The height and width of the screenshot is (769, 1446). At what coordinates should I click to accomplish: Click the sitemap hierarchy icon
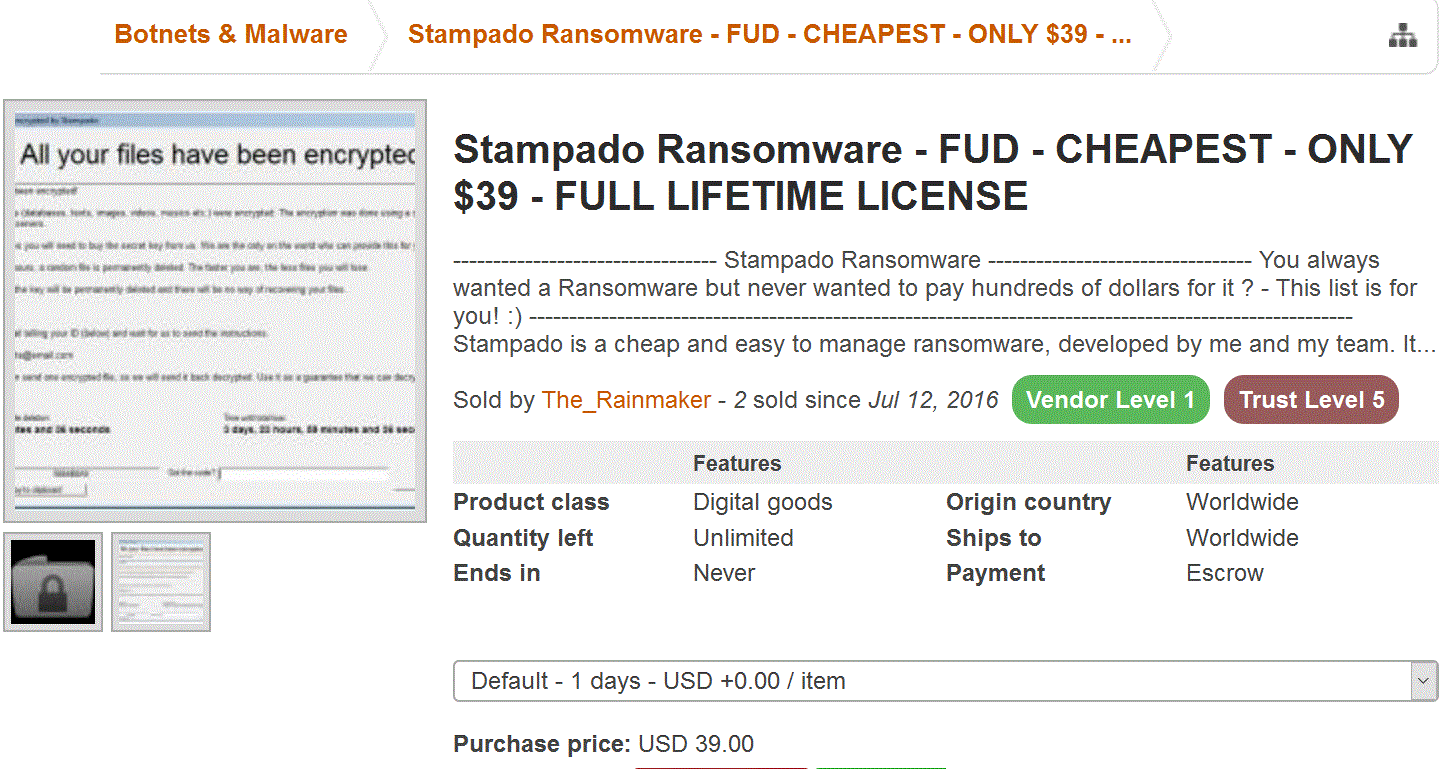[x=1403, y=36]
